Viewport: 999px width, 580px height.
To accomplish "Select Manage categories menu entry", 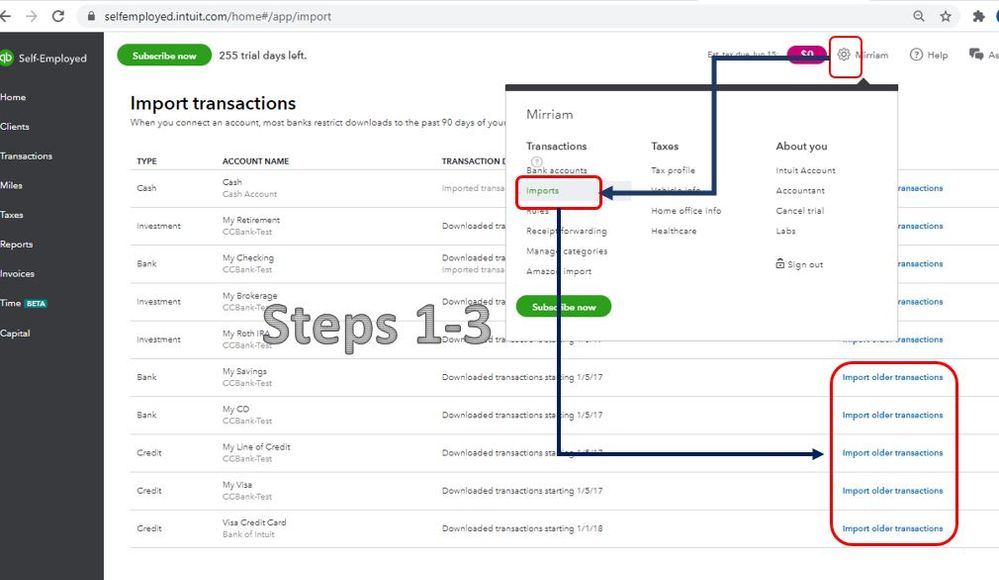I will click(x=566, y=251).
